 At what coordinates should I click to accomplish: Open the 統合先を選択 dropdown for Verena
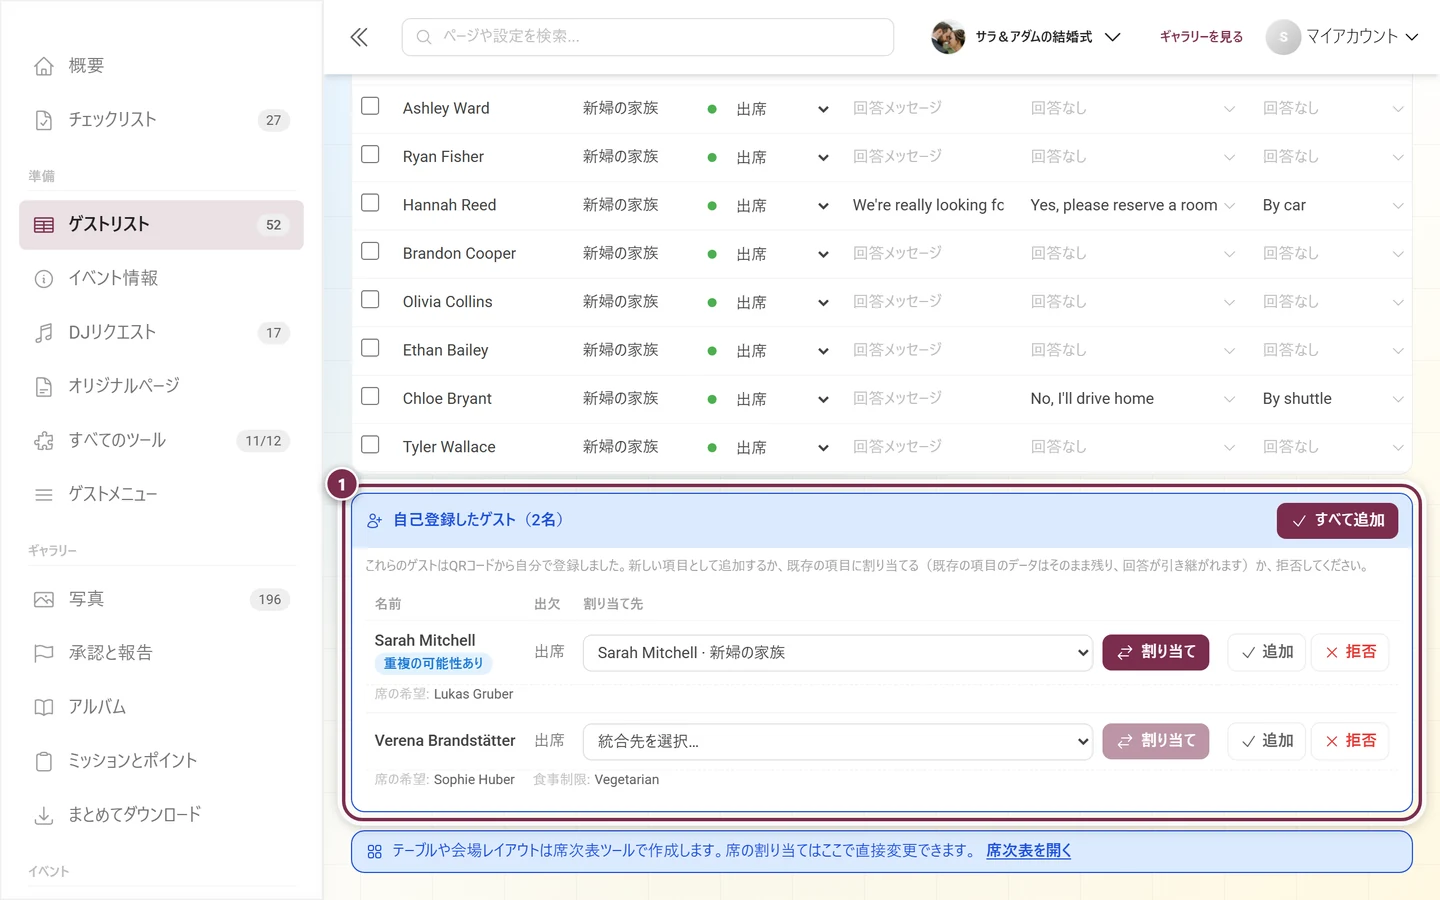coord(838,742)
